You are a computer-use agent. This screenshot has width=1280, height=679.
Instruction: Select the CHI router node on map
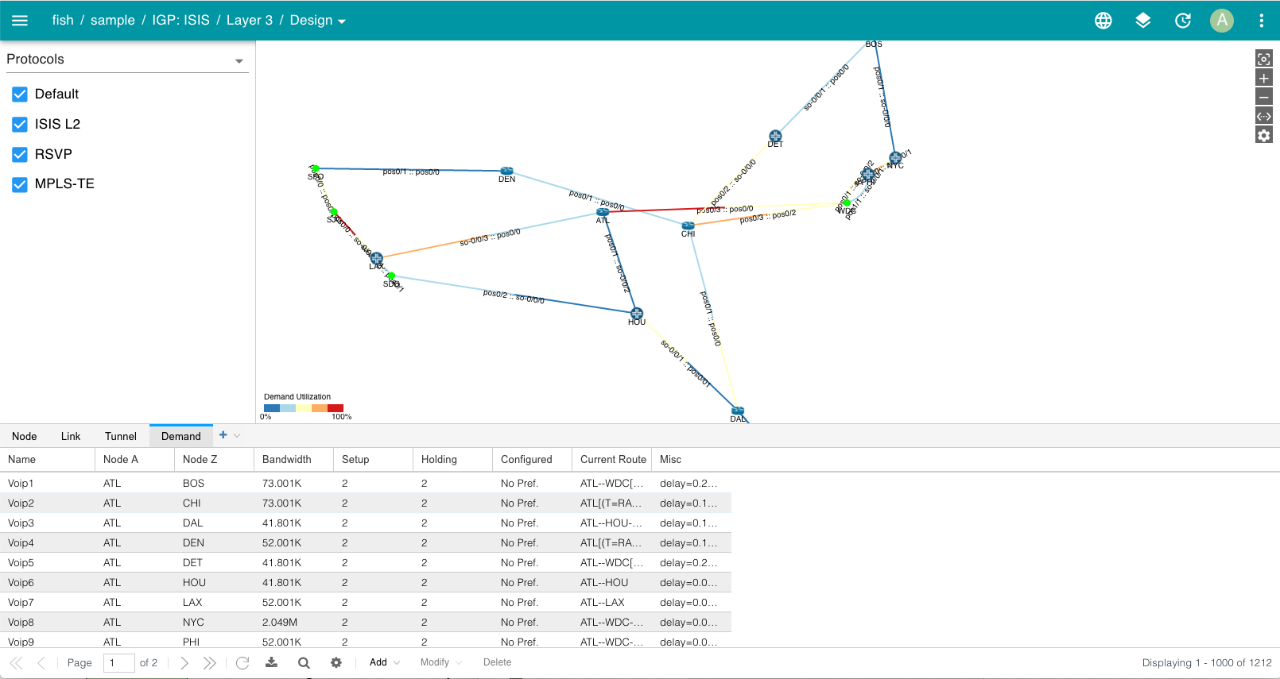[x=688, y=226]
